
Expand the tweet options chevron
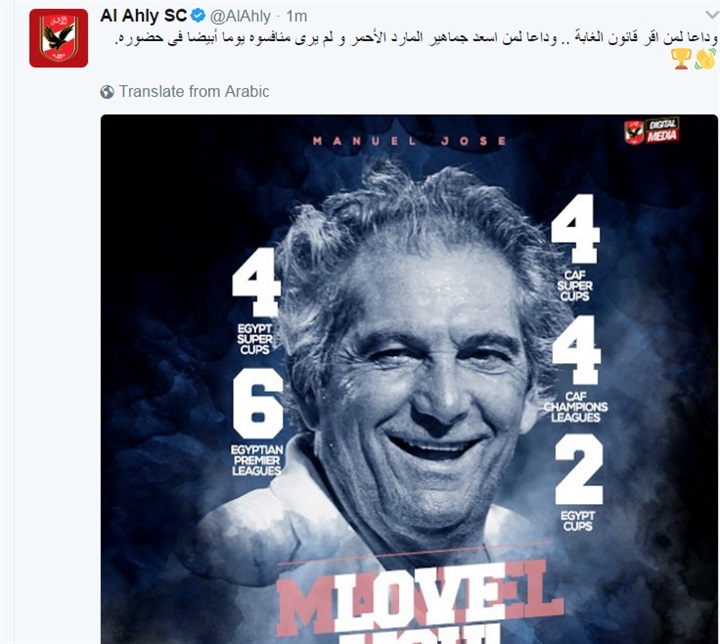click(712, 15)
